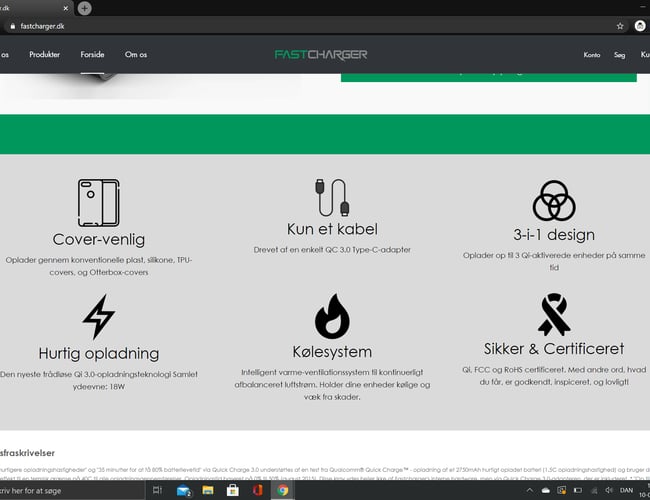Click the Kølesystem flame icon
Screen dimensions: 650x500
click(x=332, y=316)
